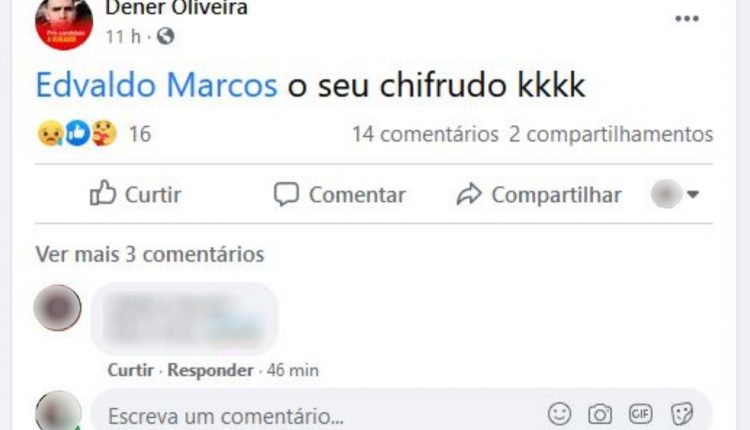The width and height of the screenshot is (750, 430).
Task: Click the sad reaction emoji icon
Action: pos(50,133)
